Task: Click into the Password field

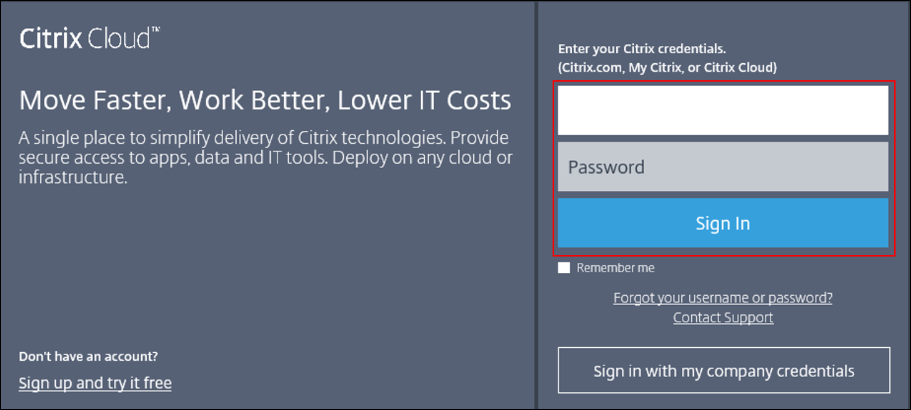Action: 722,167
